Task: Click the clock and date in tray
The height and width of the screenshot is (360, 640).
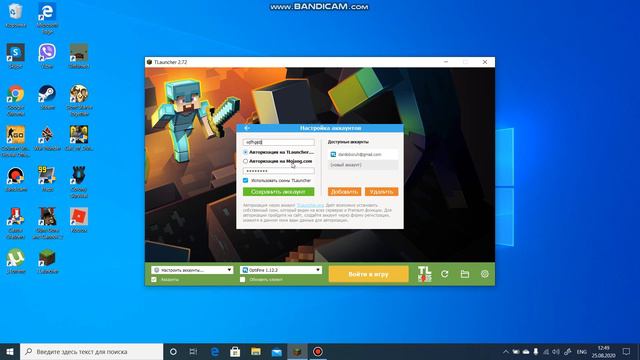Action: [x=603, y=351]
